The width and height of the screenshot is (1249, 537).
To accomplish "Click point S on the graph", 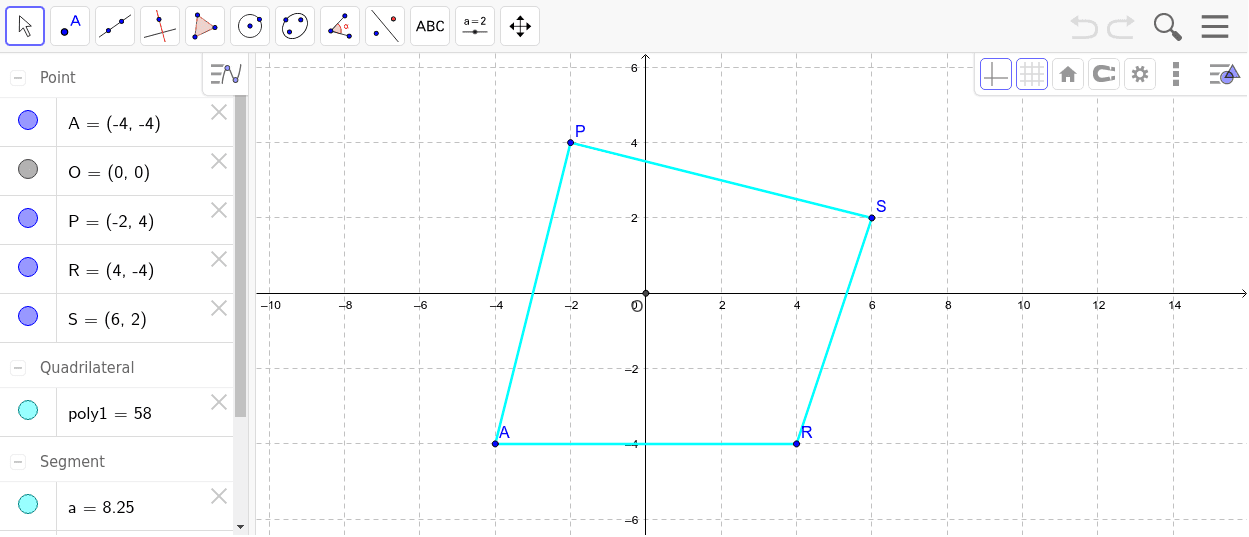I will coord(872,218).
